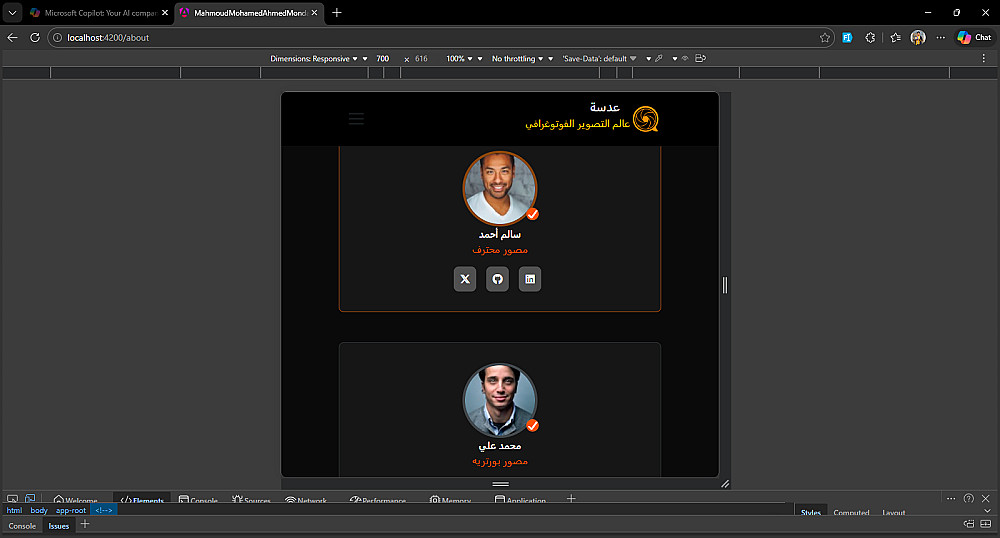Open the Welcome DevTools tab

(76, 499)
